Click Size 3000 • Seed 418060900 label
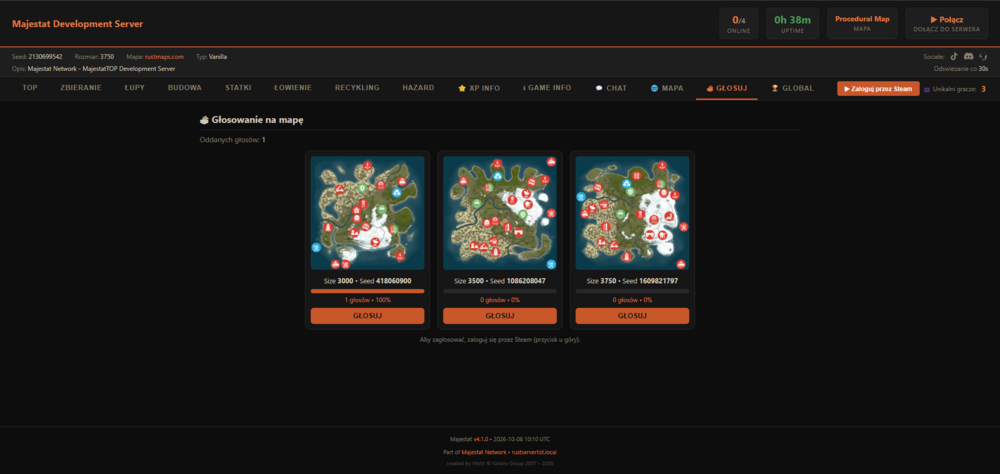Screen dimensions: 1000x474 click(x=367, y=281)
